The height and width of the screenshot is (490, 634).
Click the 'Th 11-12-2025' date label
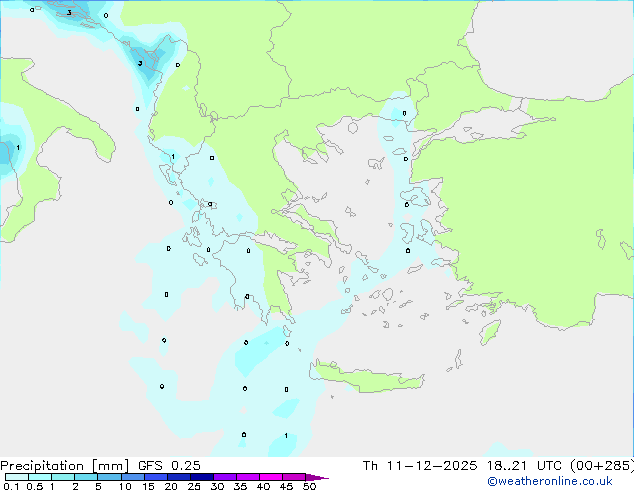pos(420,466)
